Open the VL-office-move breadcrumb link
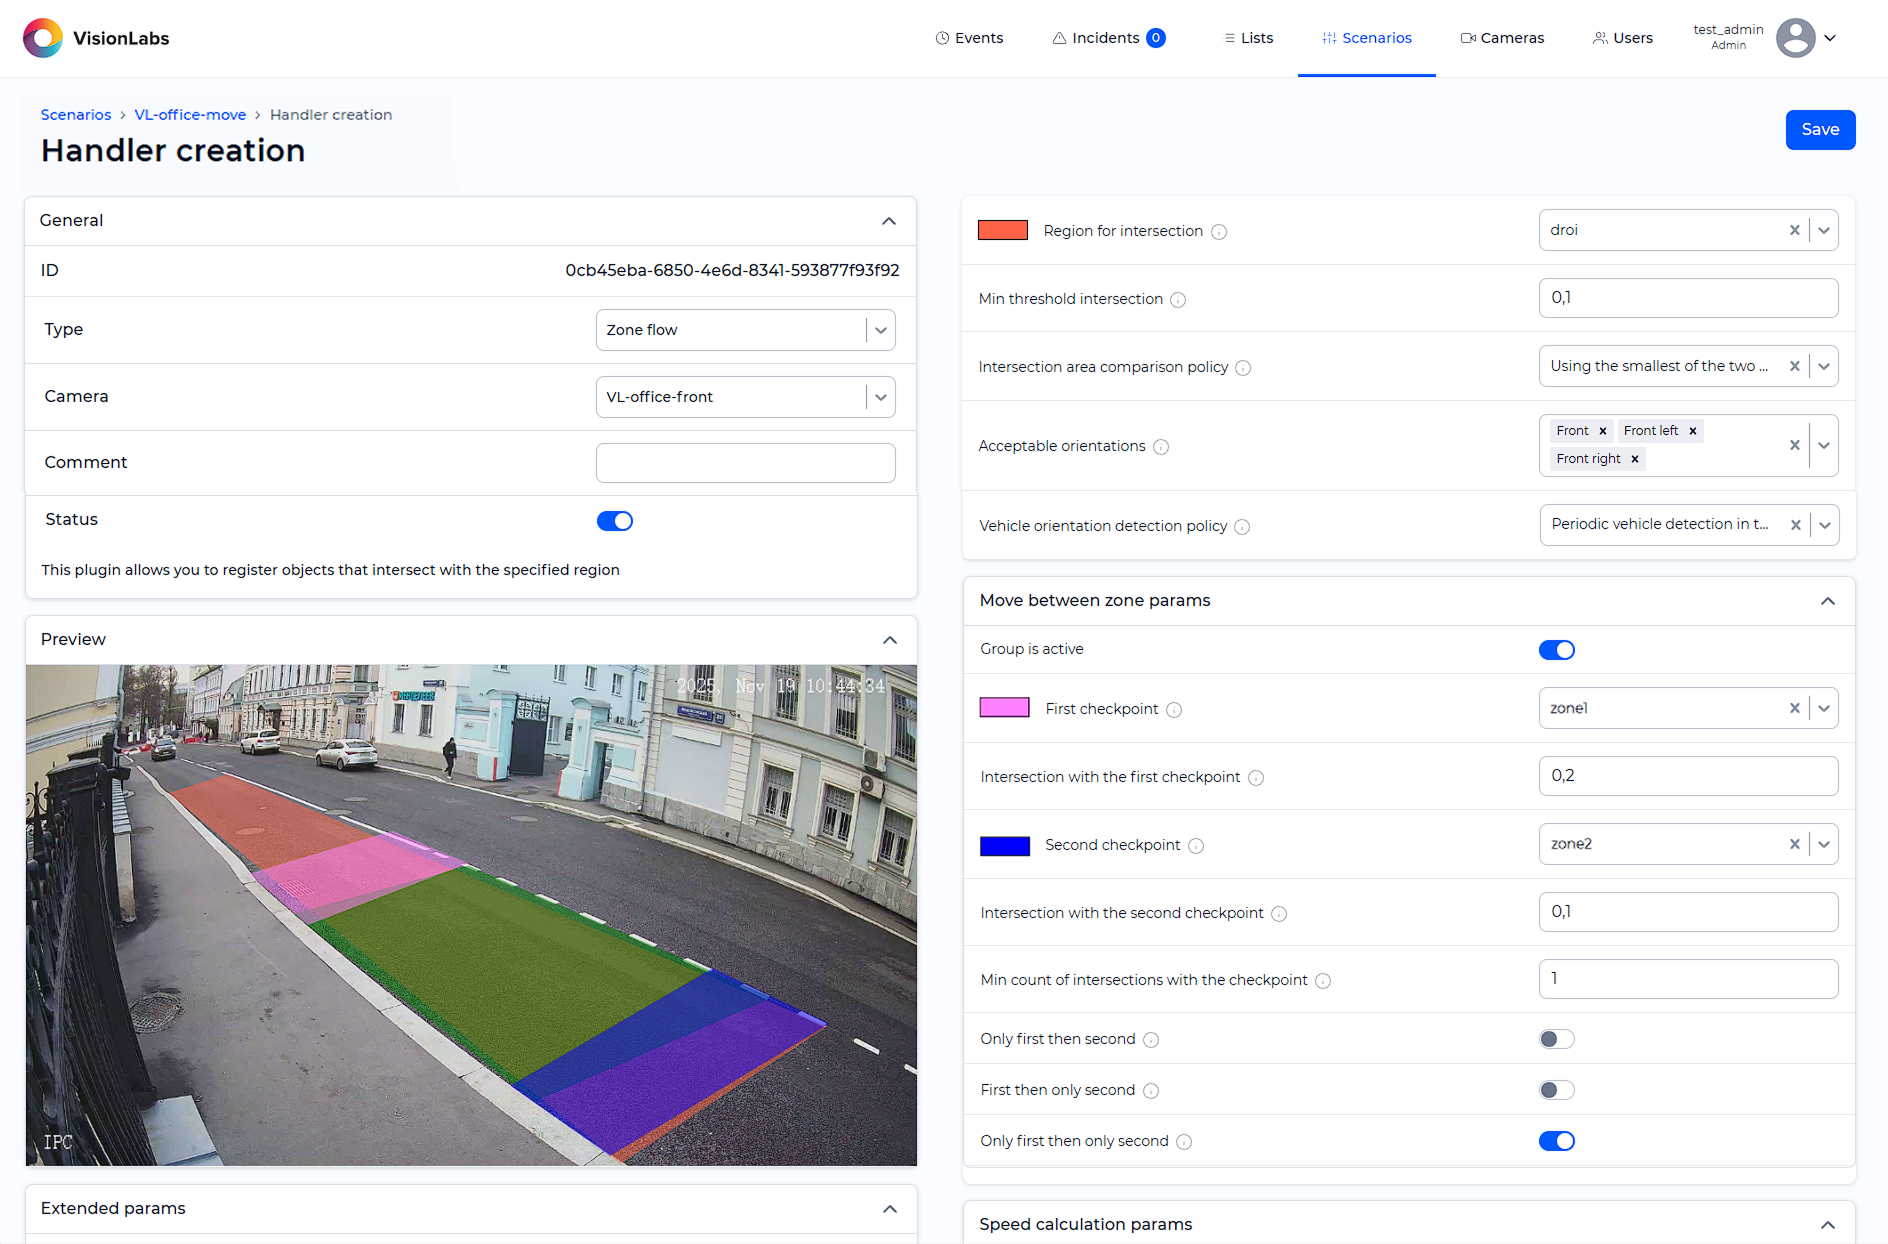The image size is (1888, 1244). coord(190,115)
